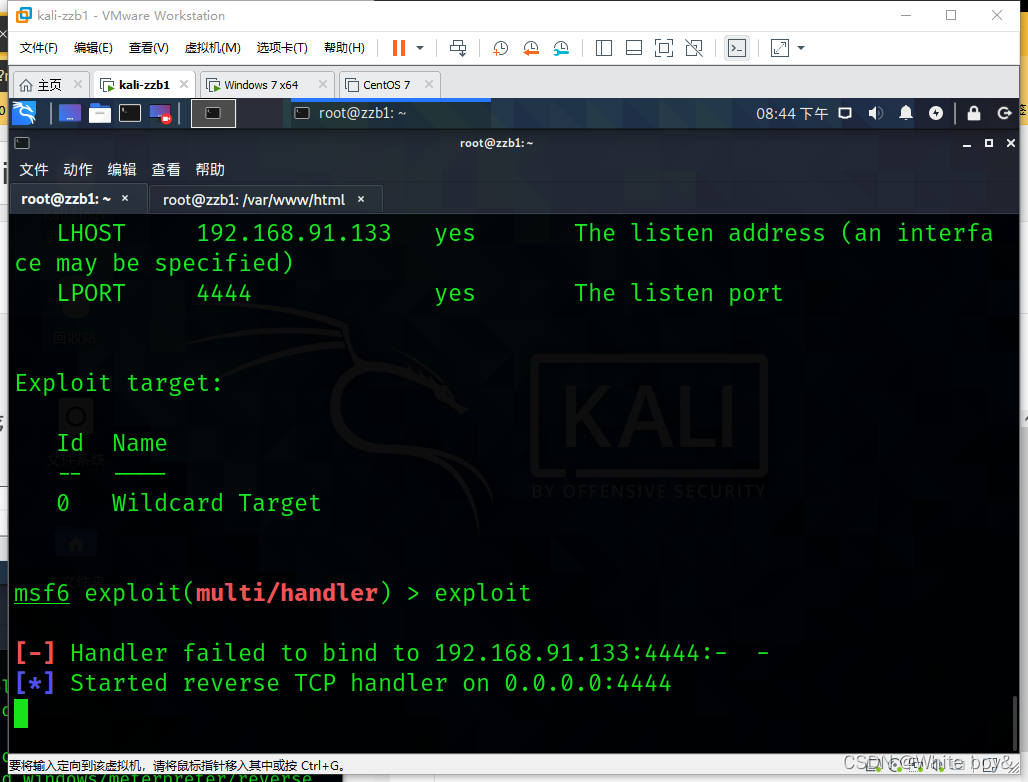
Task: Open the notifications bell icon
Action: [x=905, y=113]
